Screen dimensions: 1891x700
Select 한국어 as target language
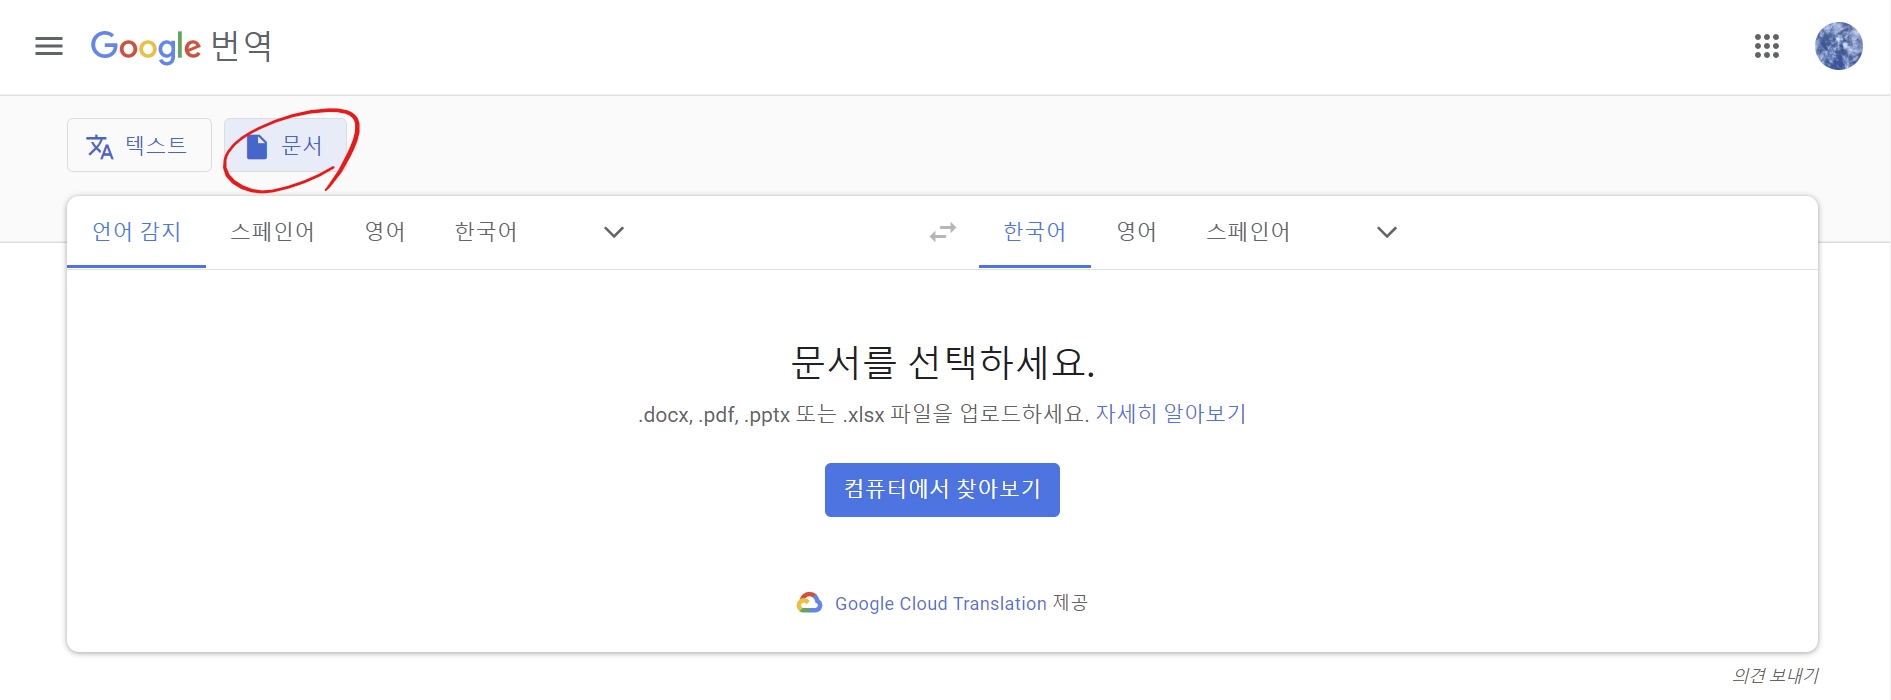(1035, 232)
